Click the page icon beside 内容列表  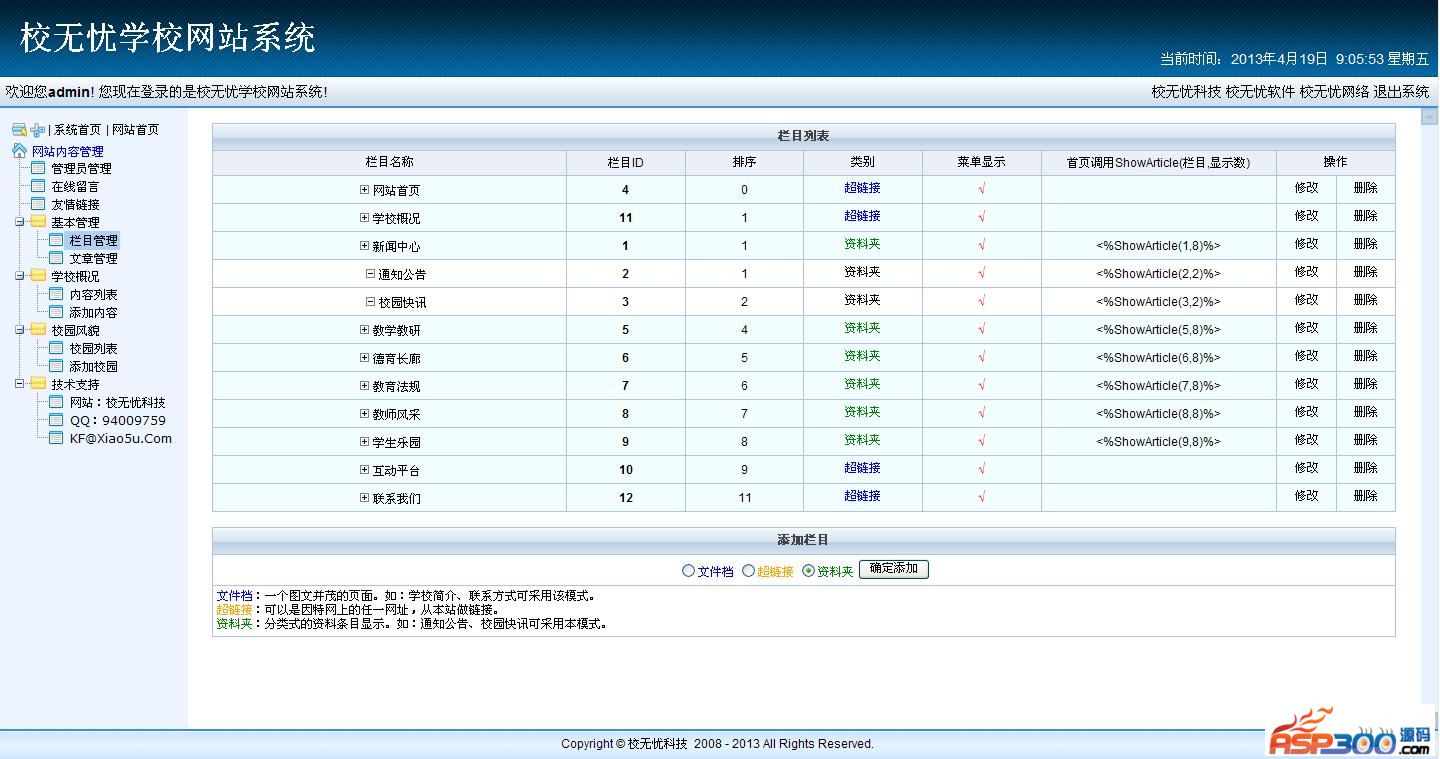(x=57, y=294)
